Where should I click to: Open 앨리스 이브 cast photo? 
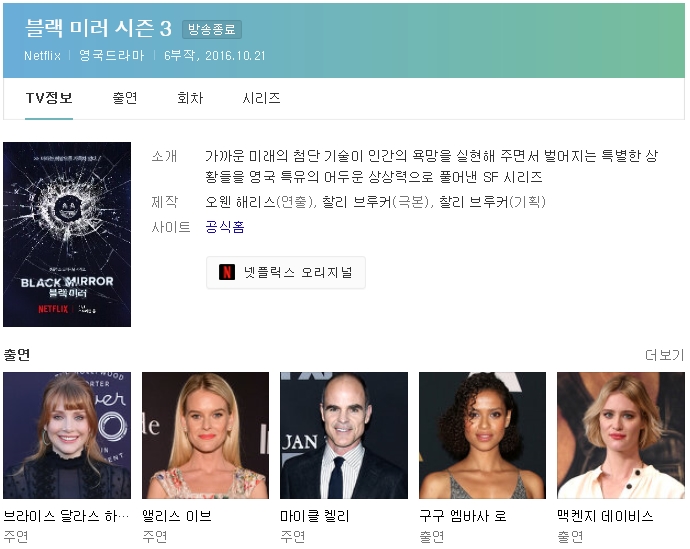pos(206,435)
